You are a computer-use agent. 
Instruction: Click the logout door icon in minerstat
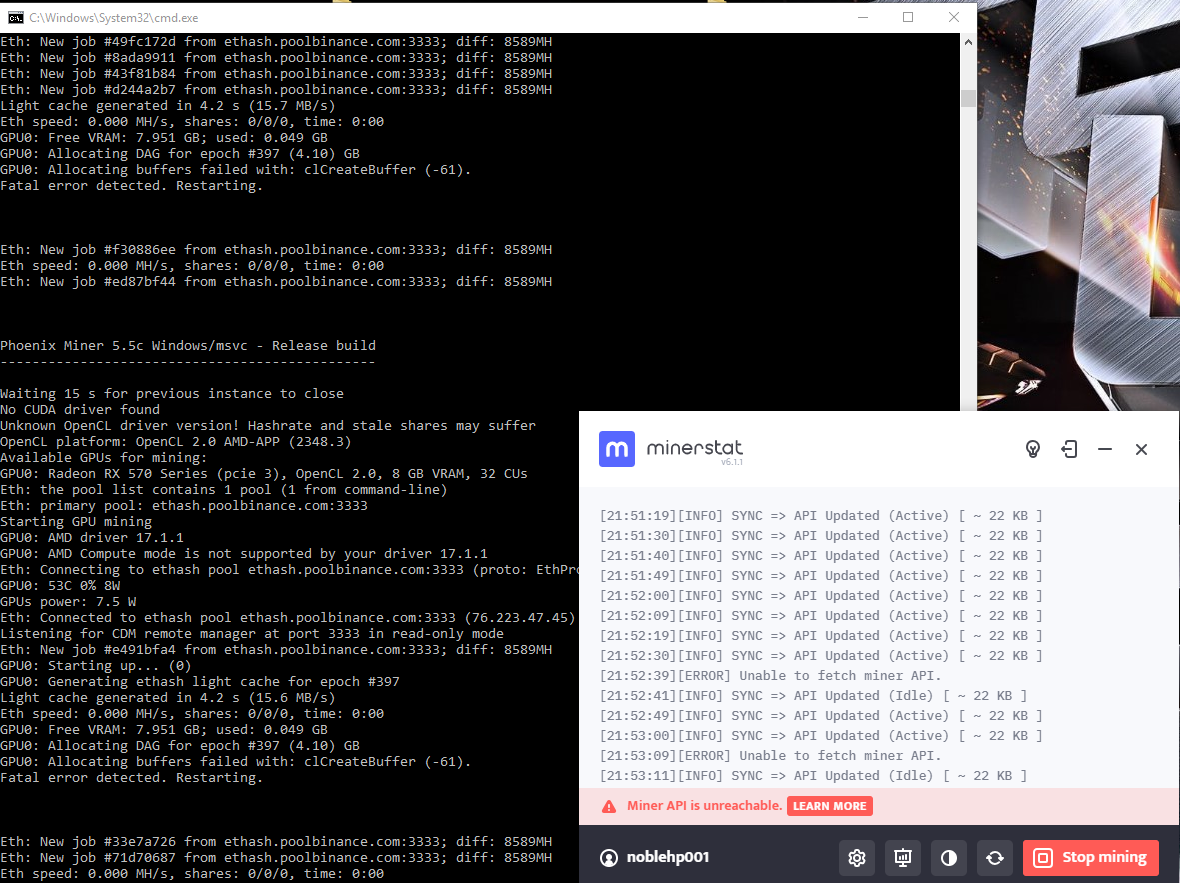click(1069, 449)
